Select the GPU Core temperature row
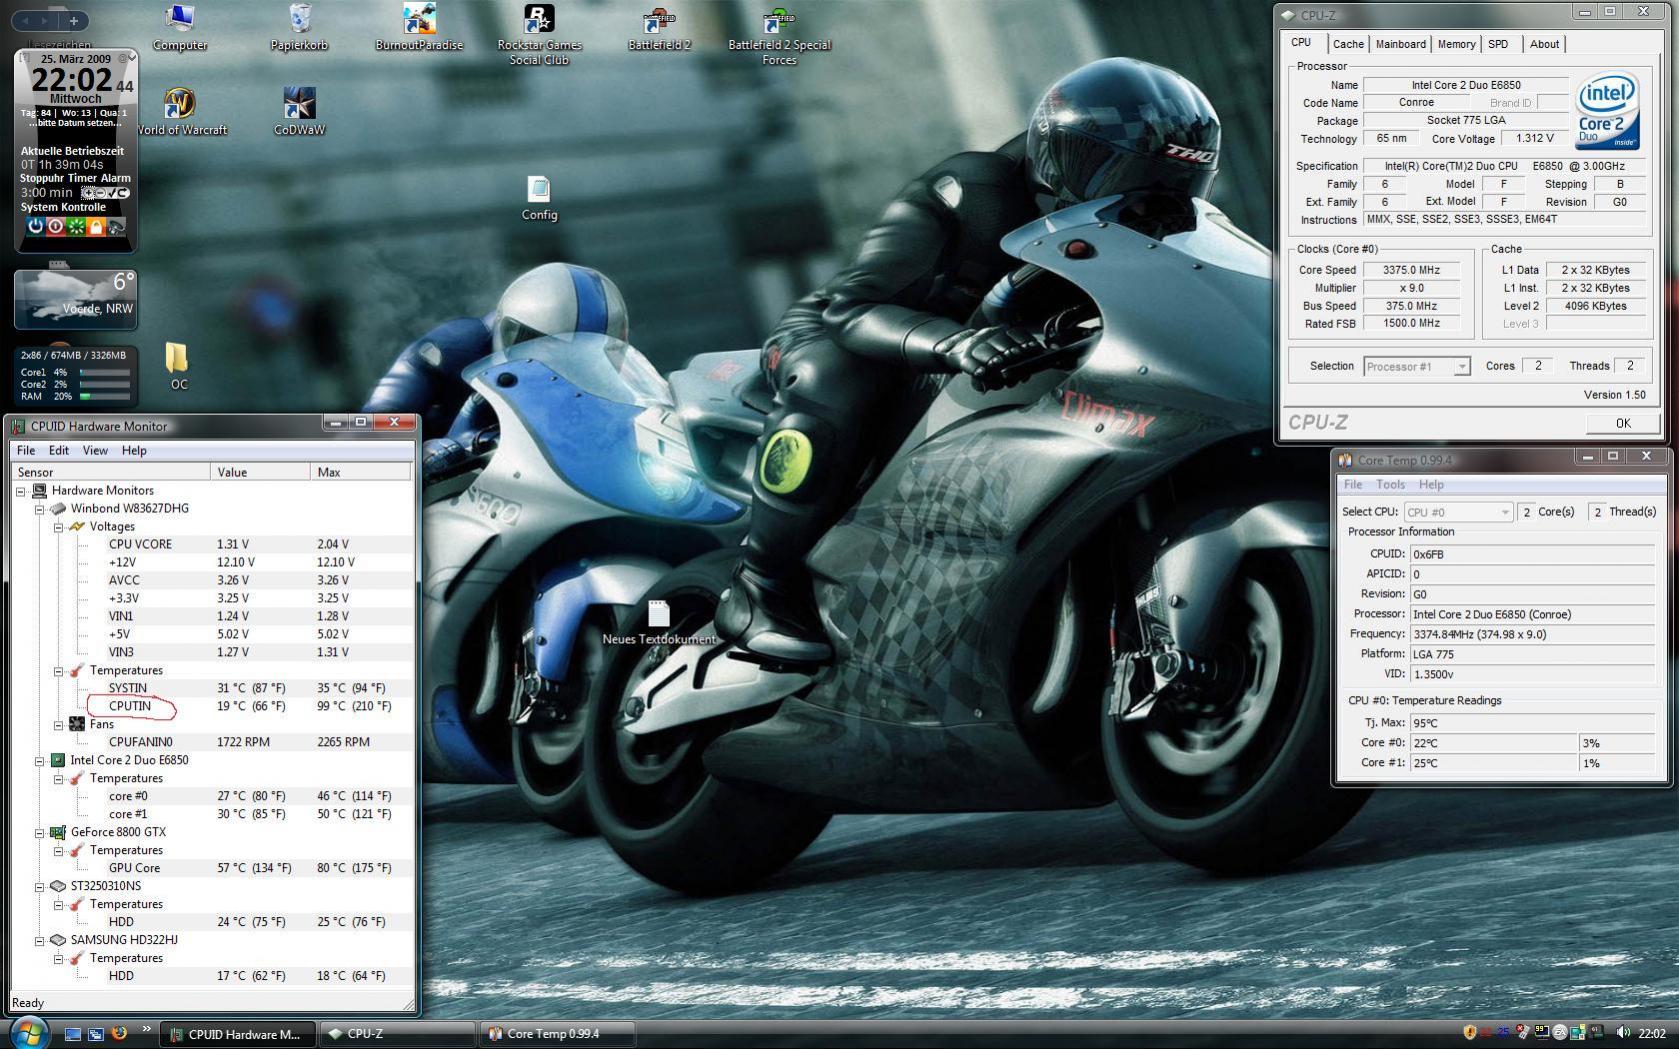This screenshot has width=1679, height=1049. click(212, 869)
